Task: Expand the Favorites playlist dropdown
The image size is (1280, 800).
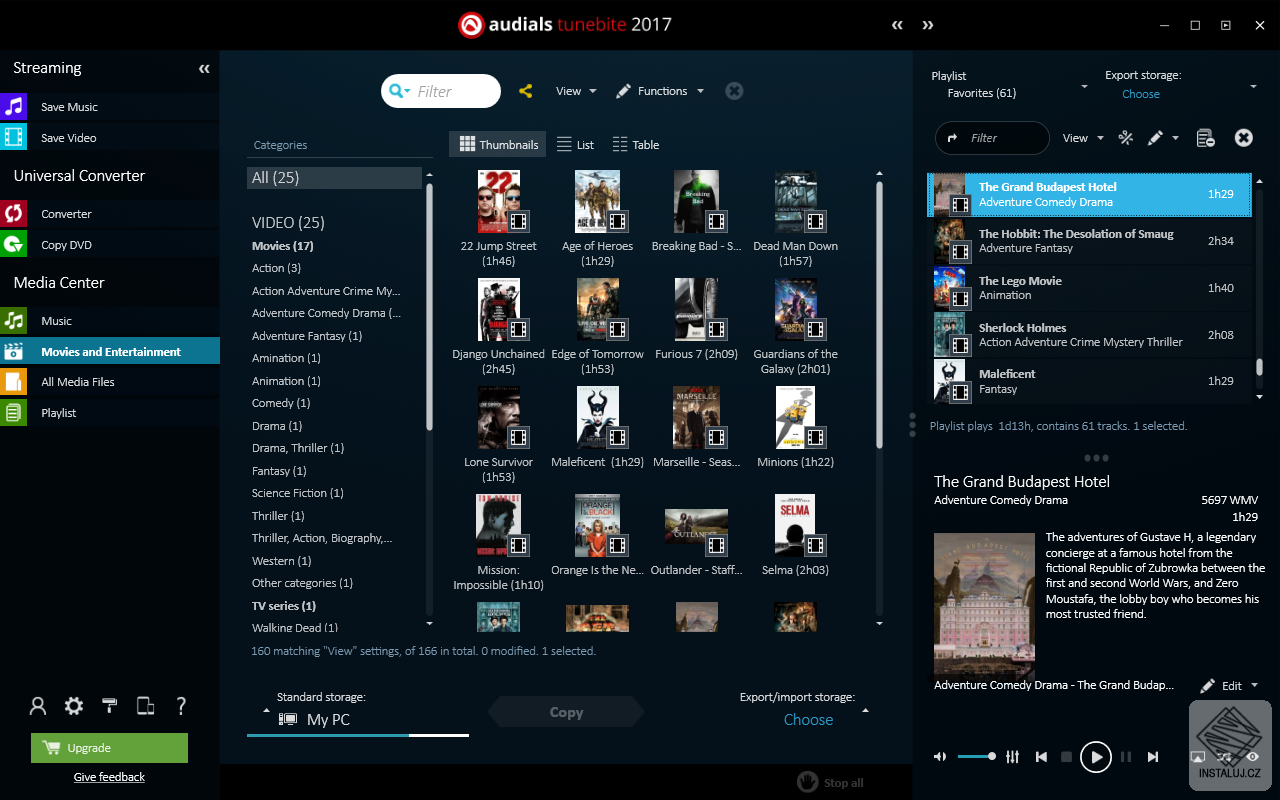Action: point(1084,88)
